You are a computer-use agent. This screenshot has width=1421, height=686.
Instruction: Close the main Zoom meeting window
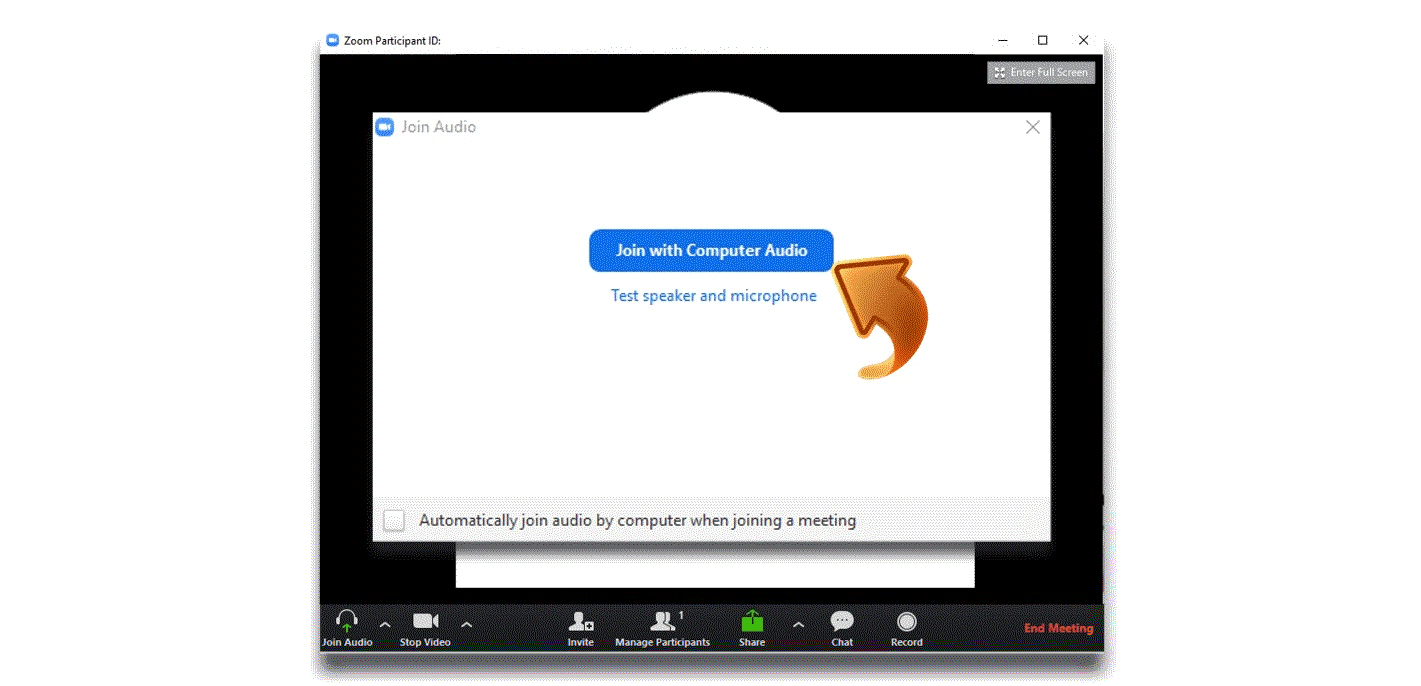pos(1083,41)
